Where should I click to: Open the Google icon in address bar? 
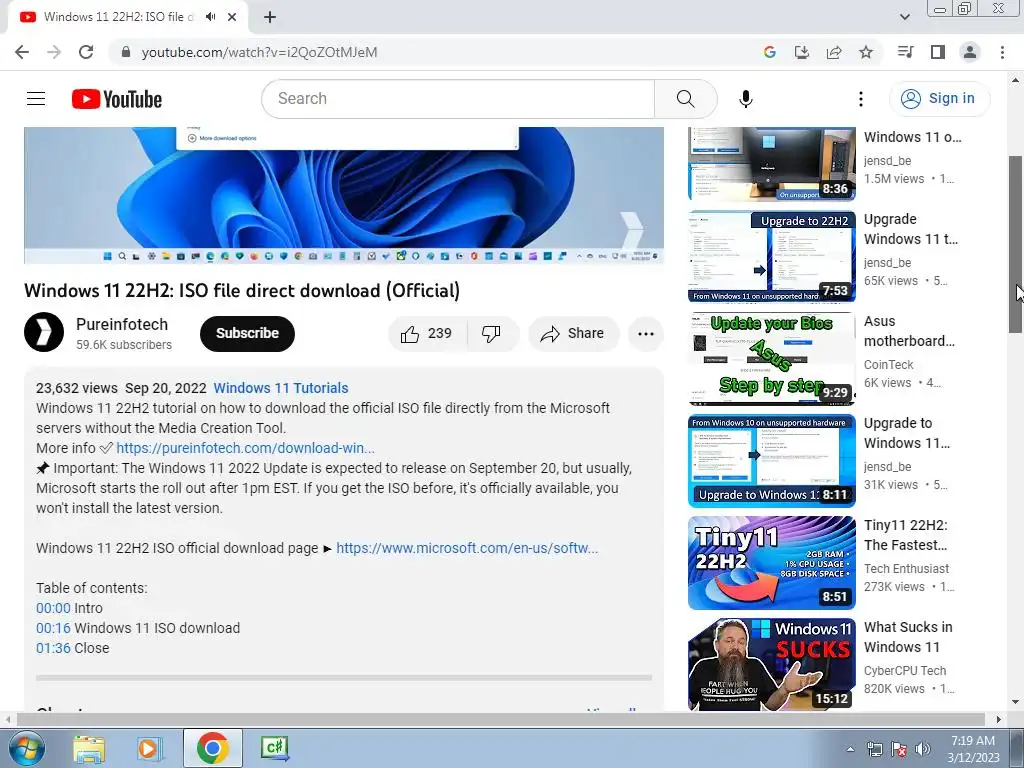tap(769, 52)
